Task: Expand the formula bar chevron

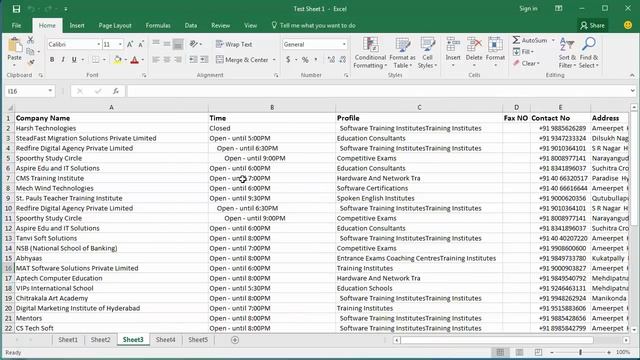Action: click(x=632, y=91)
